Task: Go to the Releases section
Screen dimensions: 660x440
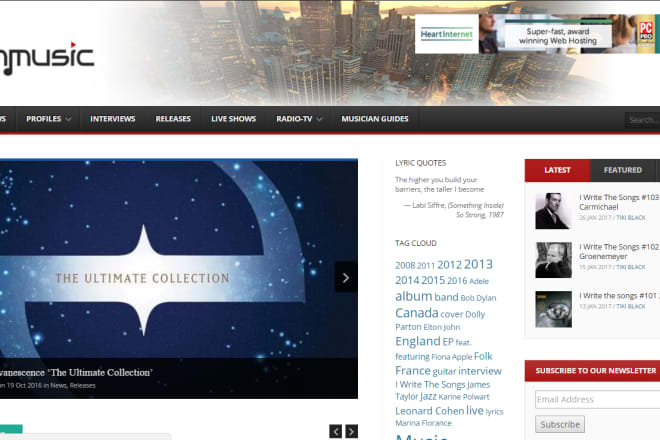Action: pos(173,119)
